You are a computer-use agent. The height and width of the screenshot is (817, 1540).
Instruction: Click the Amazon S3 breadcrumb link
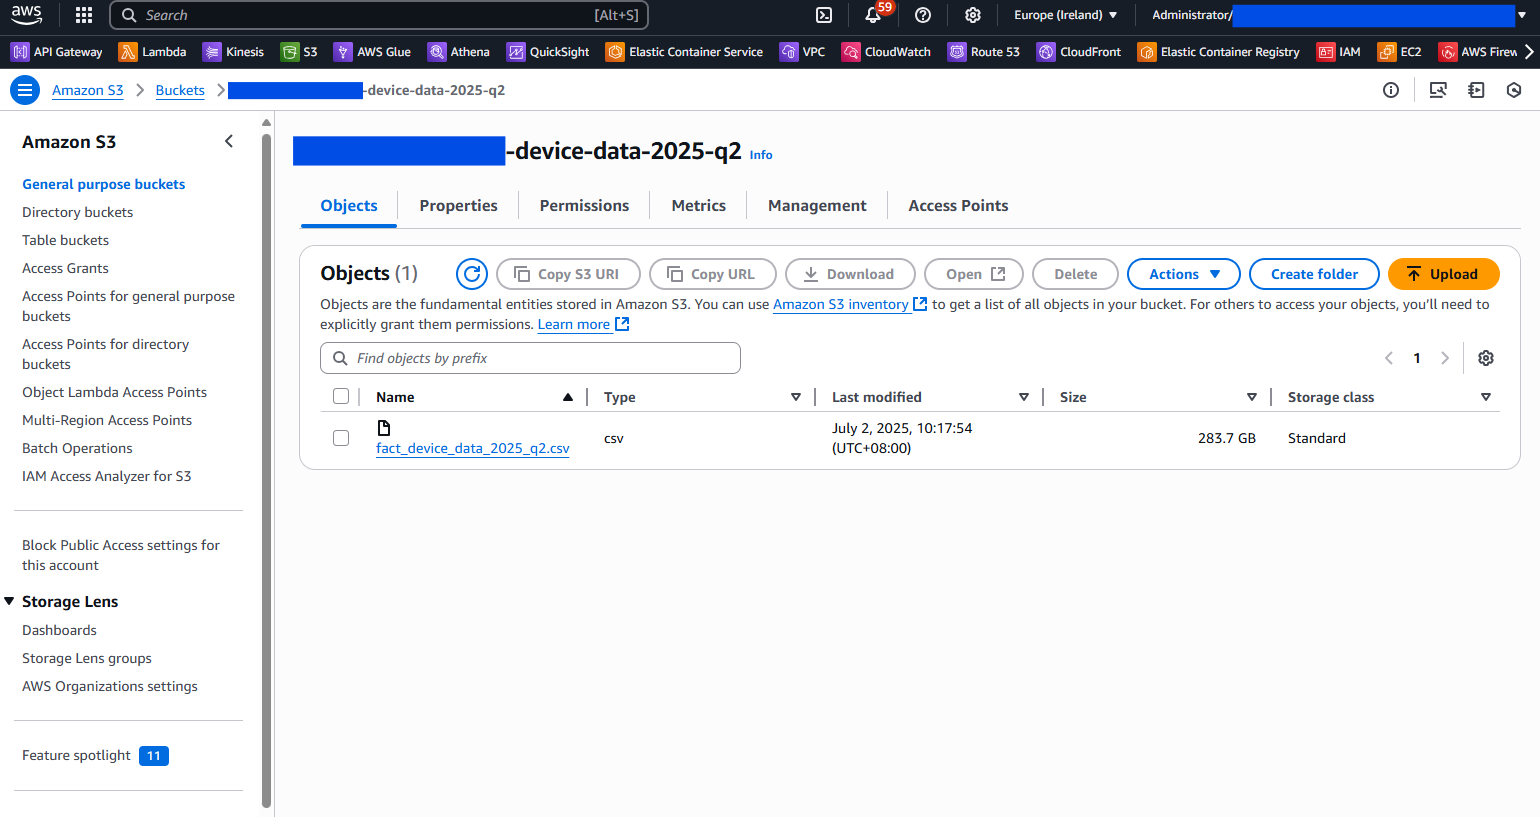coord(88,90)
